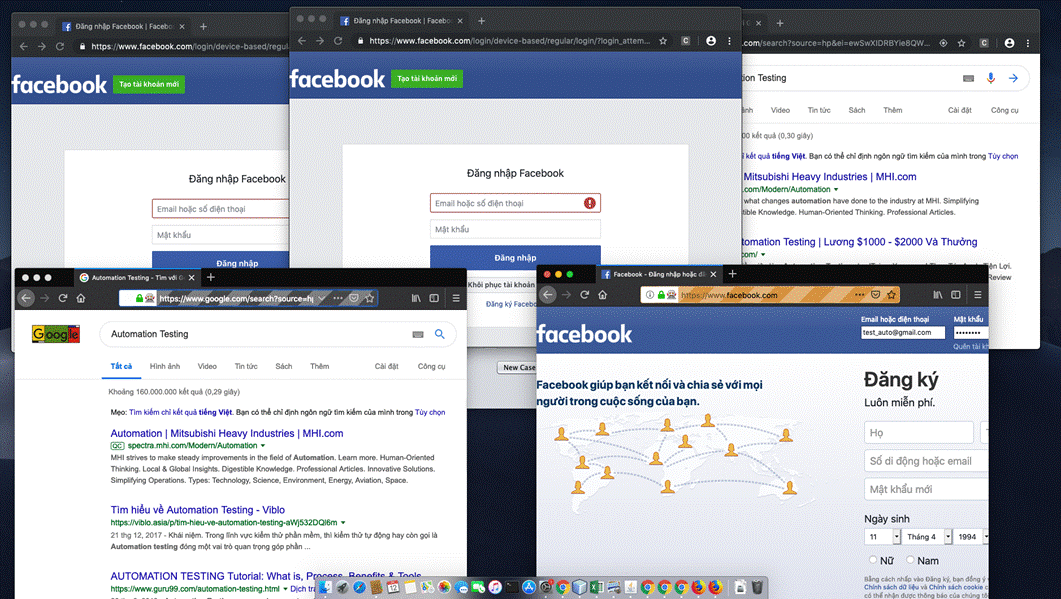Viewport: 1061px width, 599px height.
Task: Open three-dot menu in middle Chrome window
Action: (x=729, y=41)
